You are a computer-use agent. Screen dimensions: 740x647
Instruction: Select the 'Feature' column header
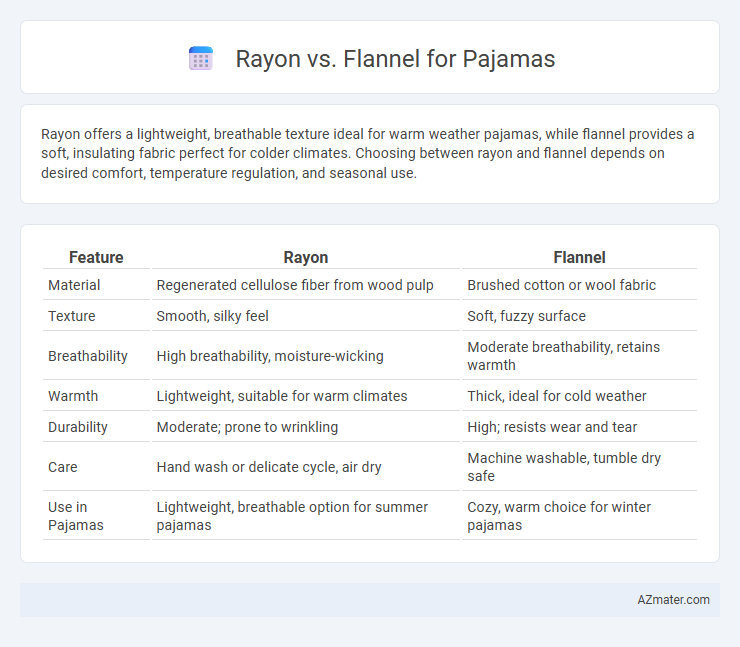96,257
